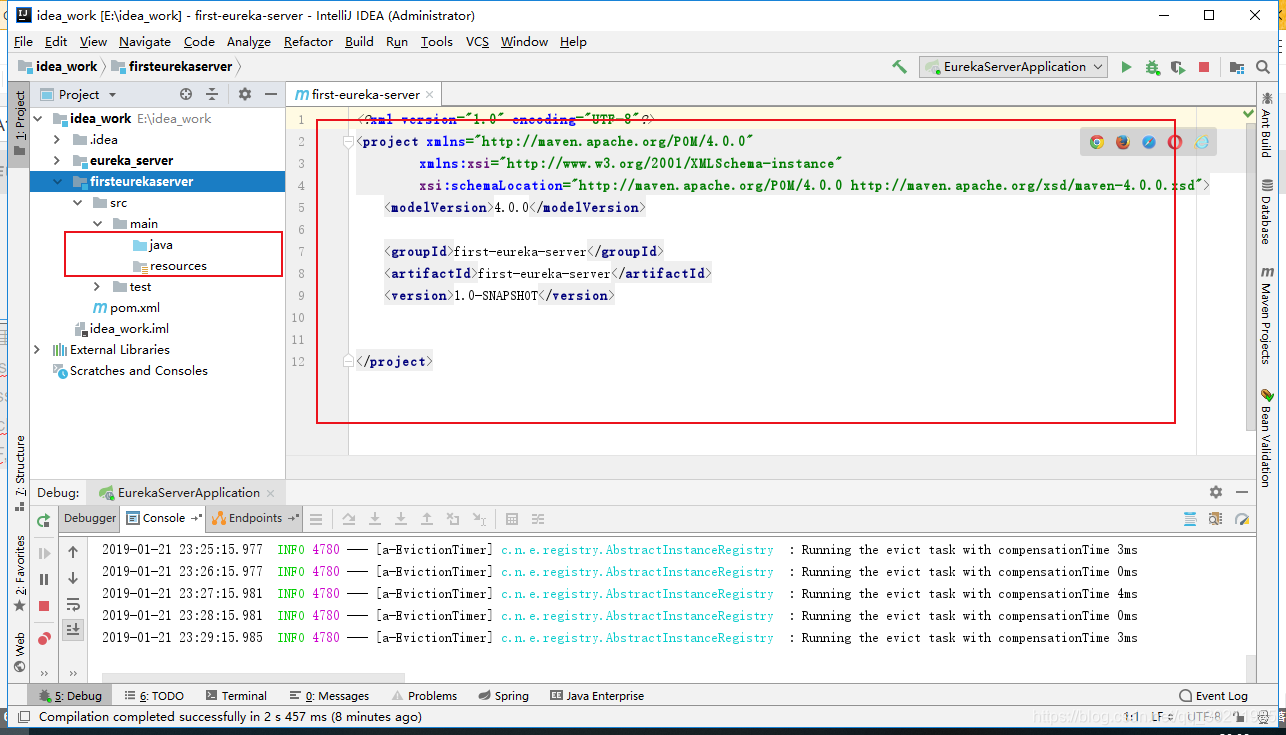Open Spring Boot health gauge icon

tap(1242, 519)
